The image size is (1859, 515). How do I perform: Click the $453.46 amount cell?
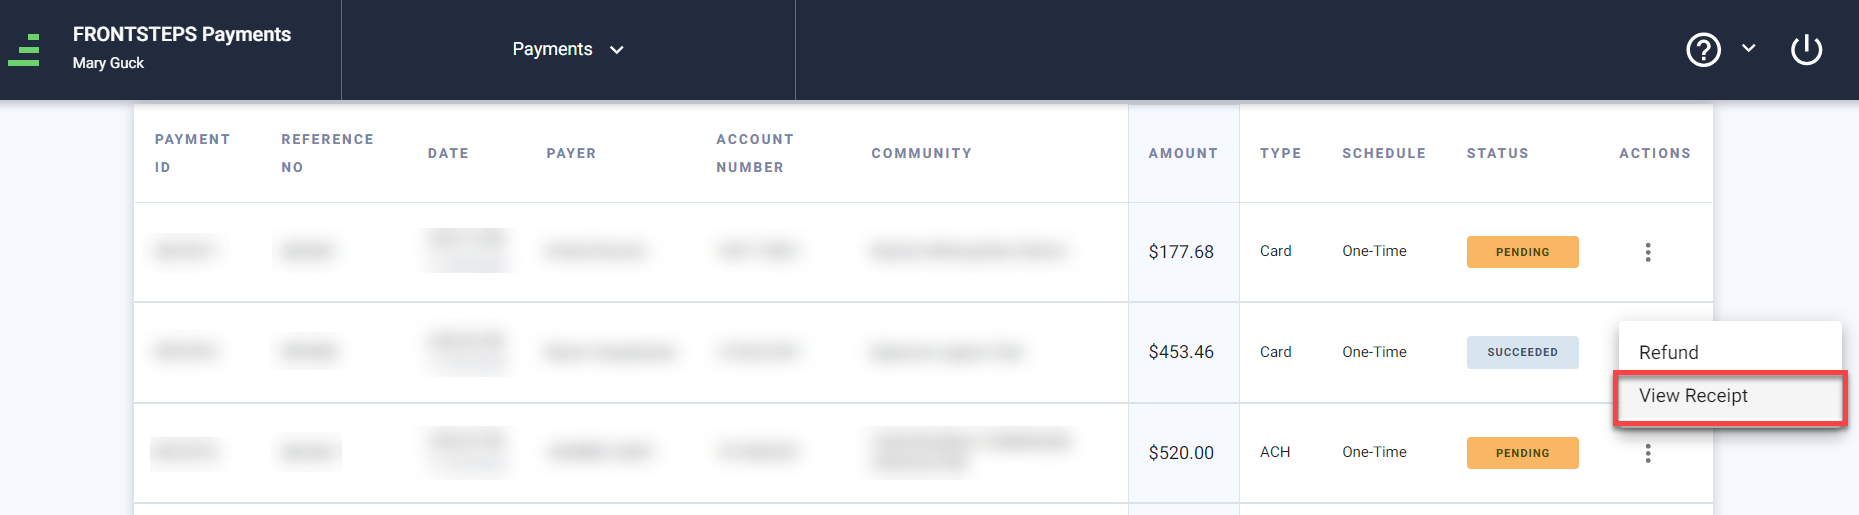(1181, 352)
